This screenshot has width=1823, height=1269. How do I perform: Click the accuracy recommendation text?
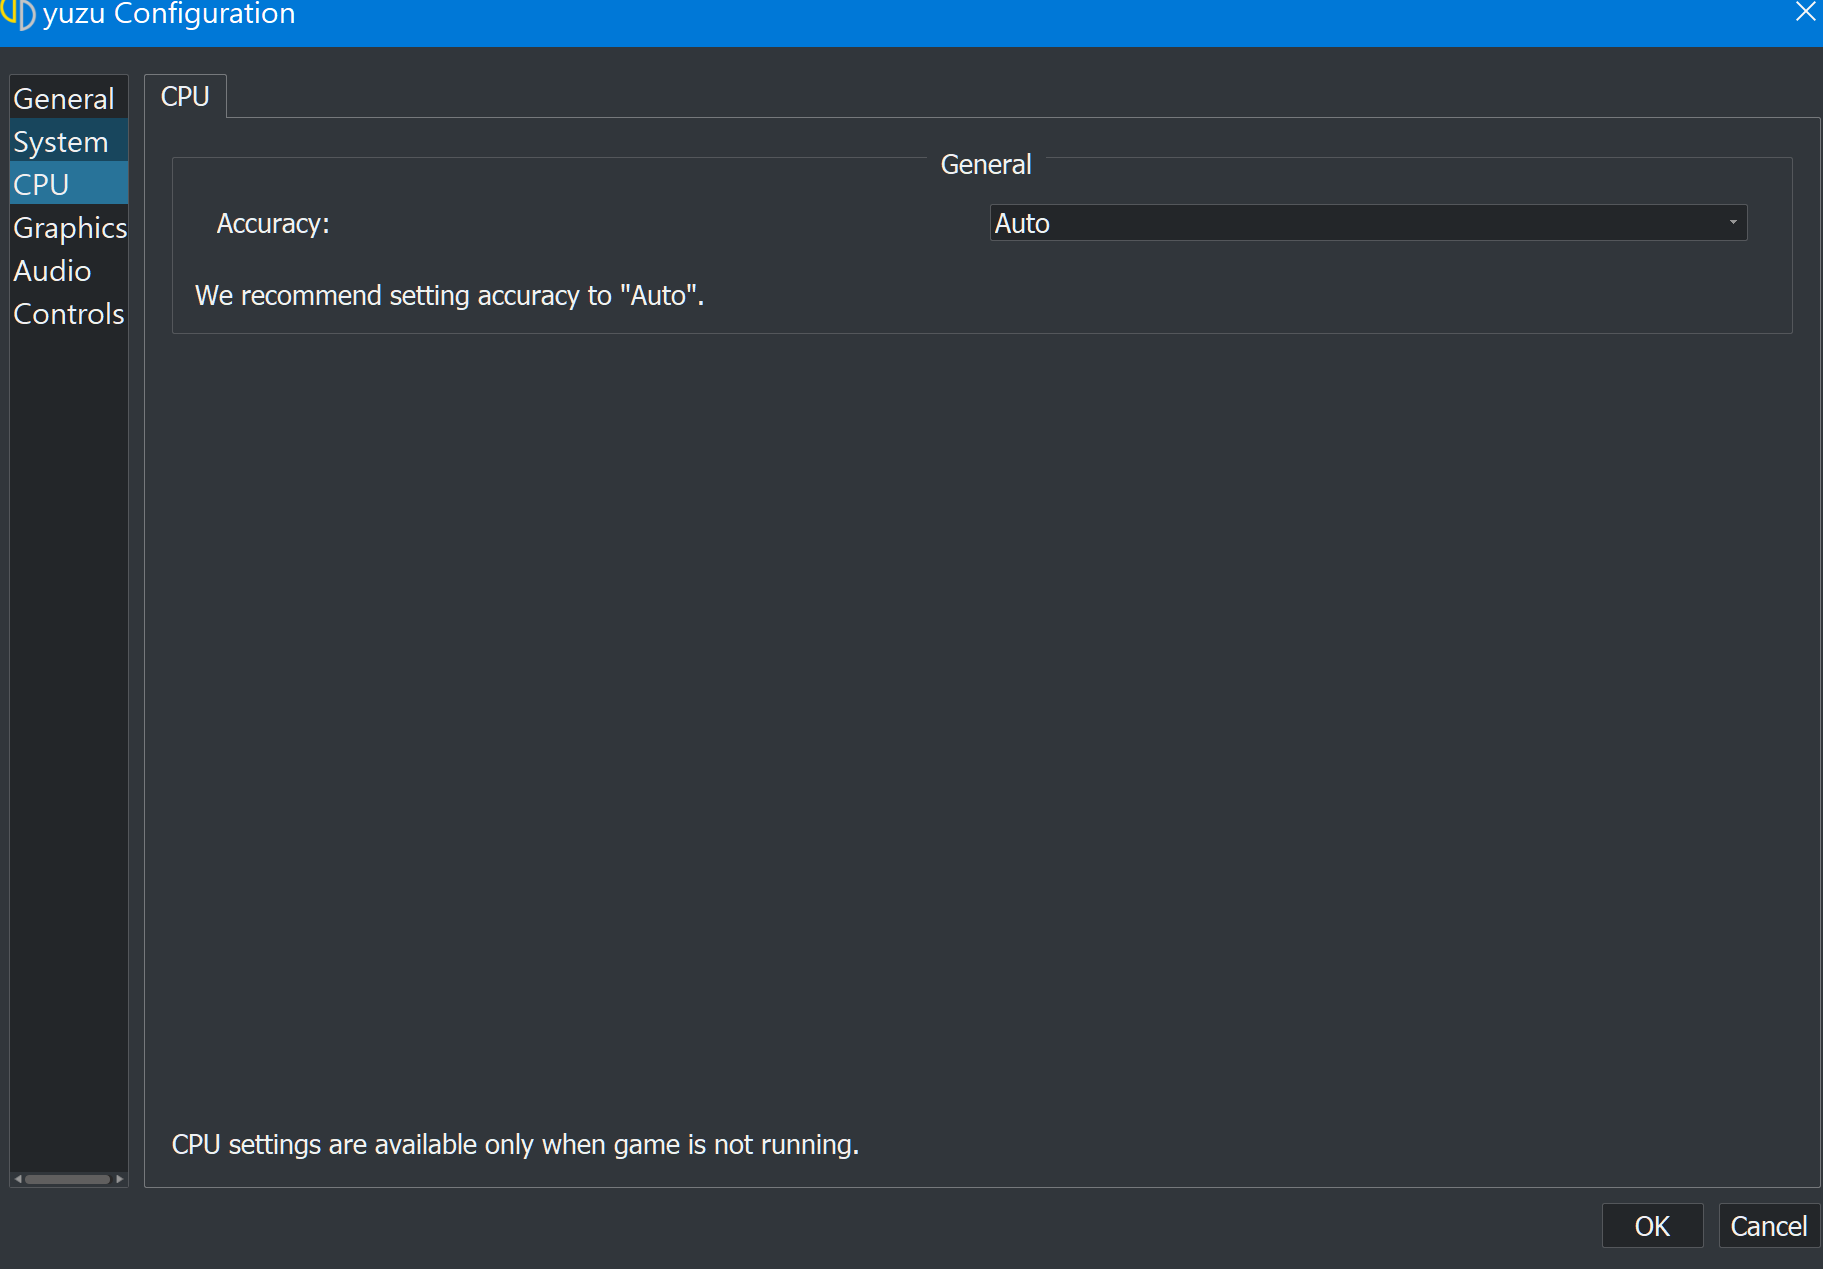[449, 295]
